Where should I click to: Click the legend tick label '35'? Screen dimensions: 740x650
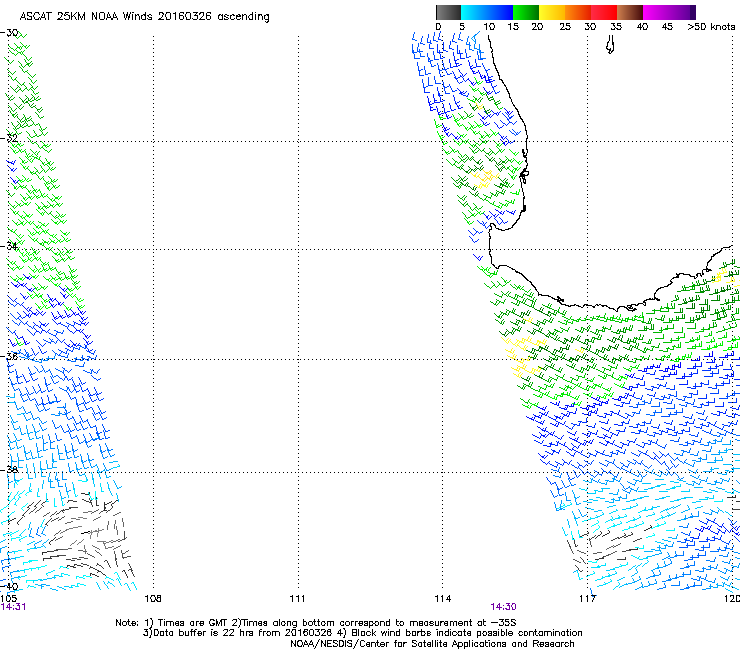tap(616, 27)
